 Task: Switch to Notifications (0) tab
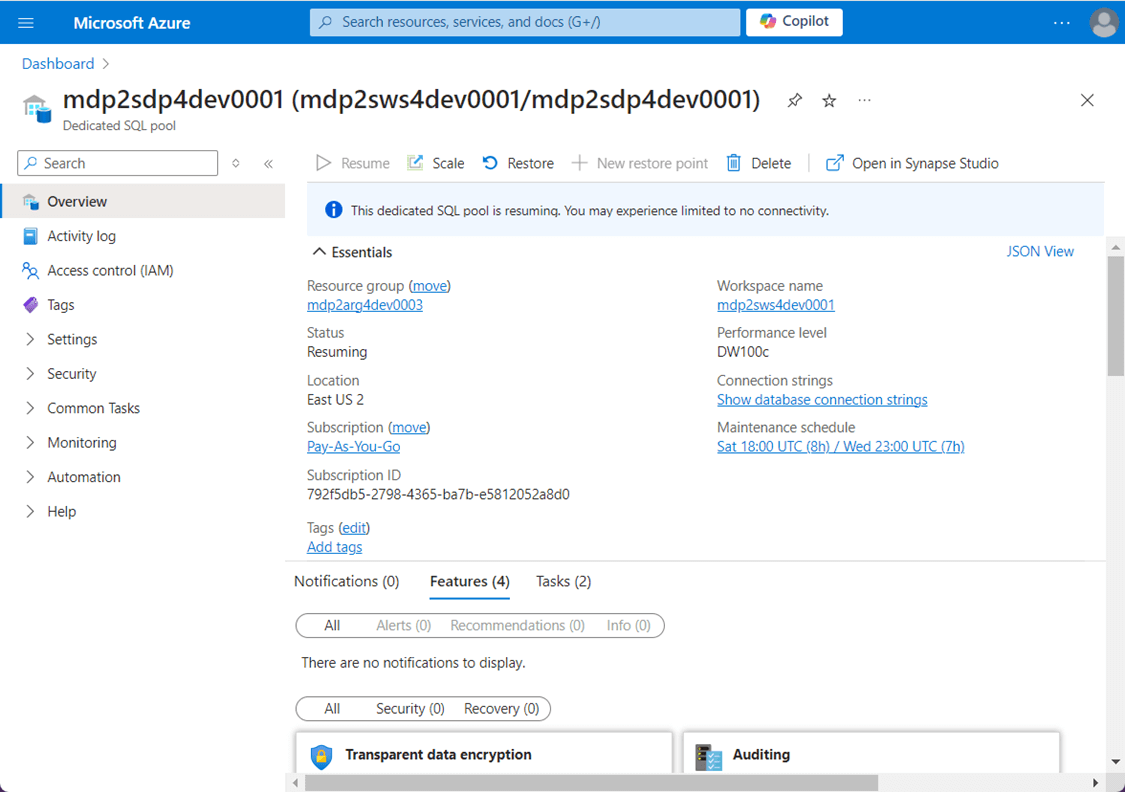[347, 581]
